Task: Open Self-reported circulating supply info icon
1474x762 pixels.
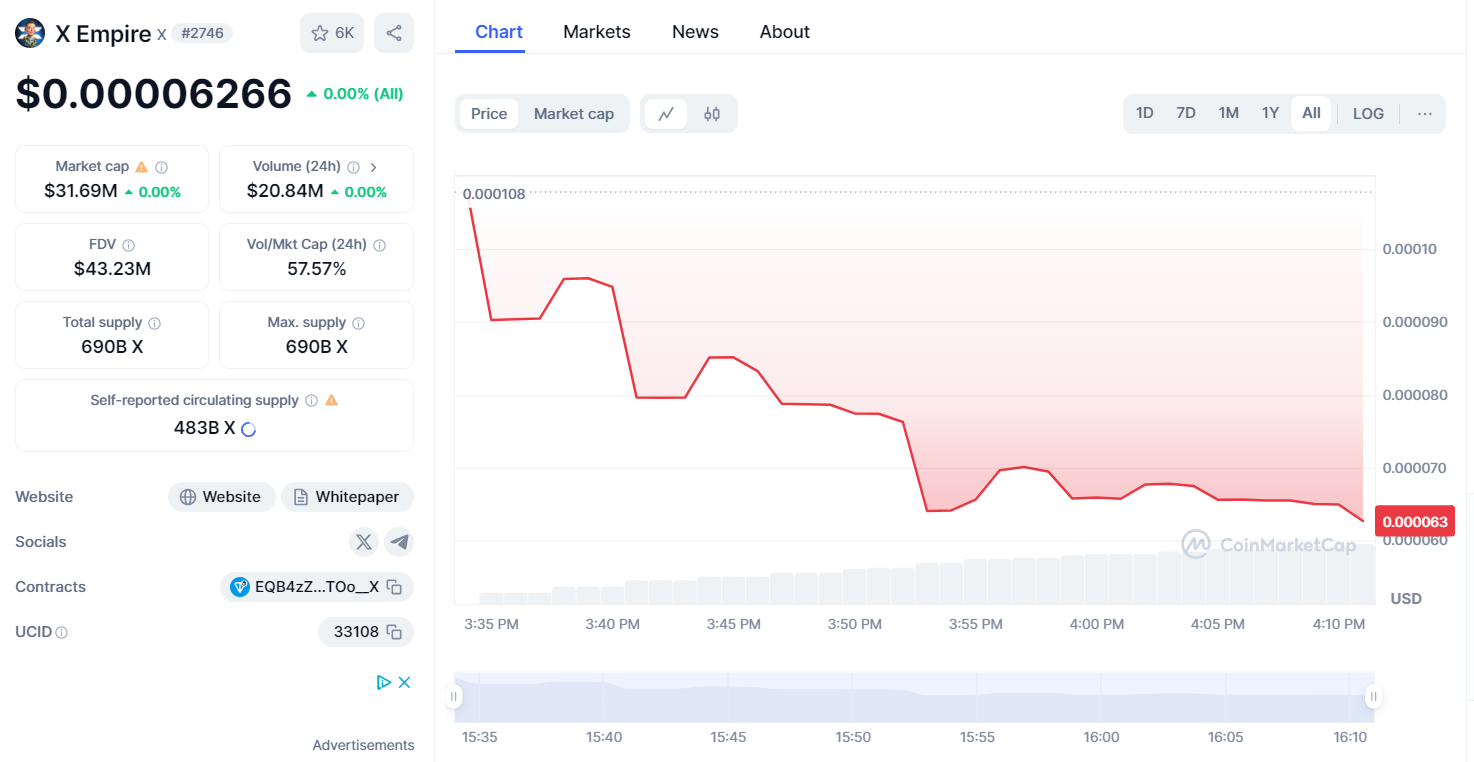Action: pos(311,401)
